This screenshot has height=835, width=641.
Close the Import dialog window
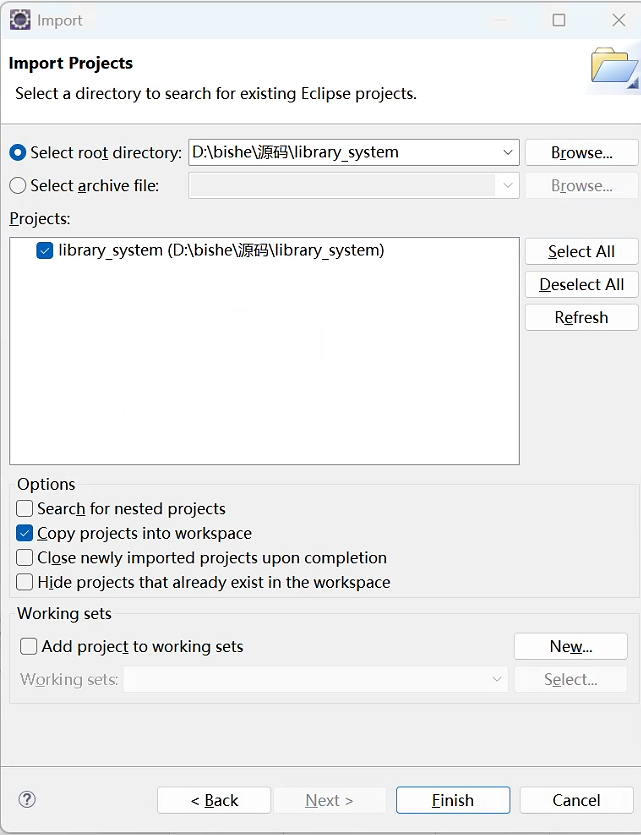(619, 20)
